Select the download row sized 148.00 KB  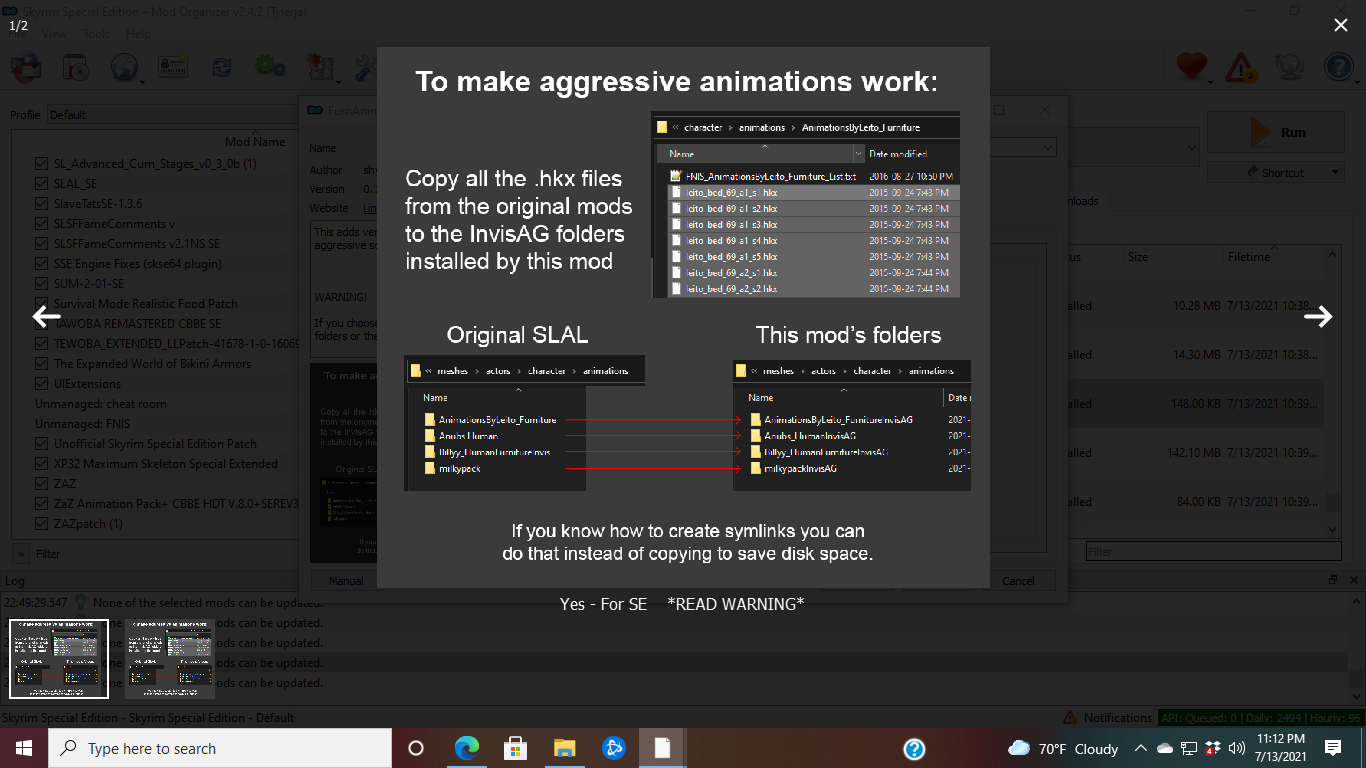(1195, 404)
